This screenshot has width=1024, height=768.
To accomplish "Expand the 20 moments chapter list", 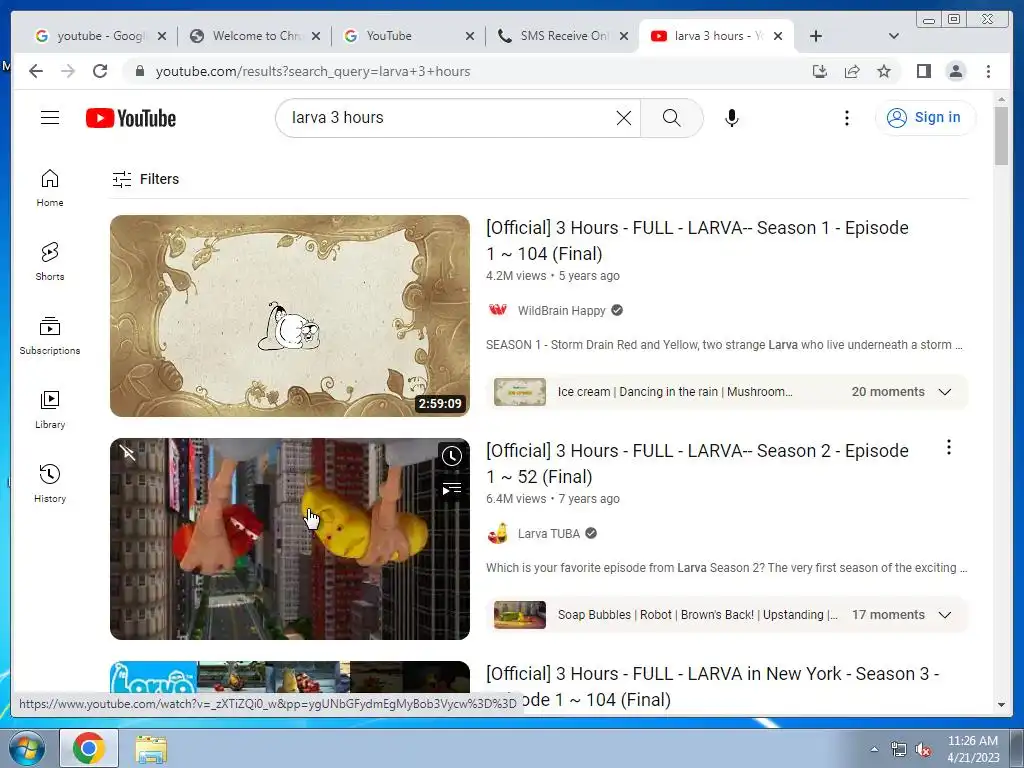I will tap(944, 392).
